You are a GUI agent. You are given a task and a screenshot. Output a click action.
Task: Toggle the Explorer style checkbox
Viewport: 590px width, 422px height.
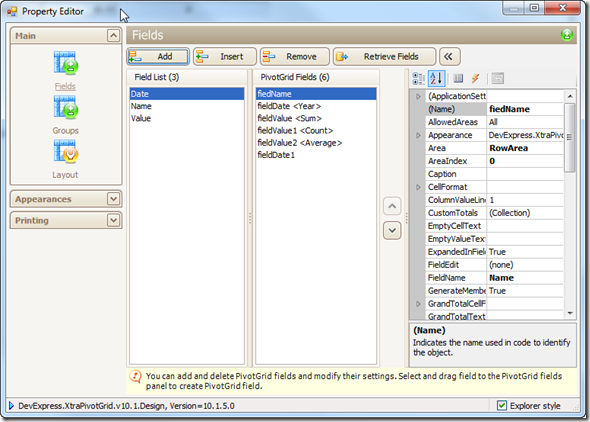[502, 405]
